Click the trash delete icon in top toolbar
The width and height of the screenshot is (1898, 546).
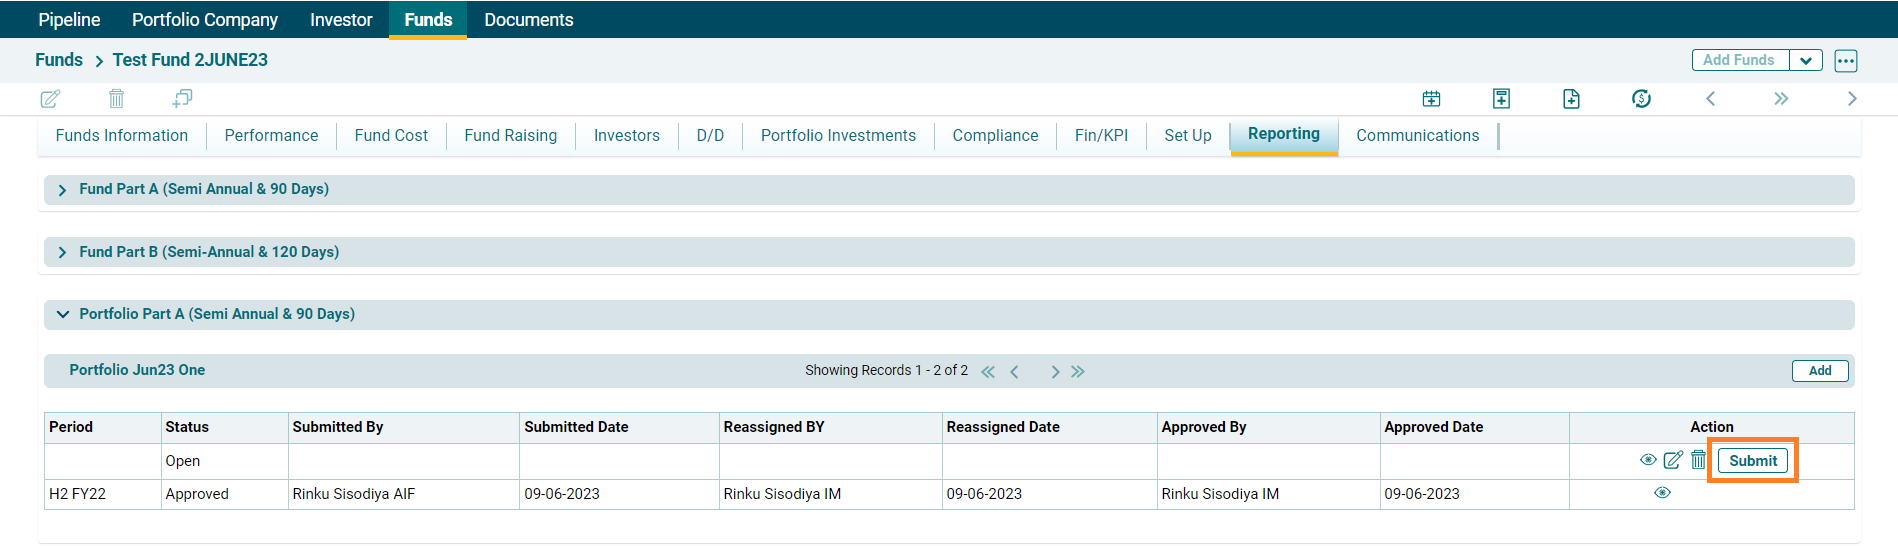pyautogui.click(x=116, y=98)
